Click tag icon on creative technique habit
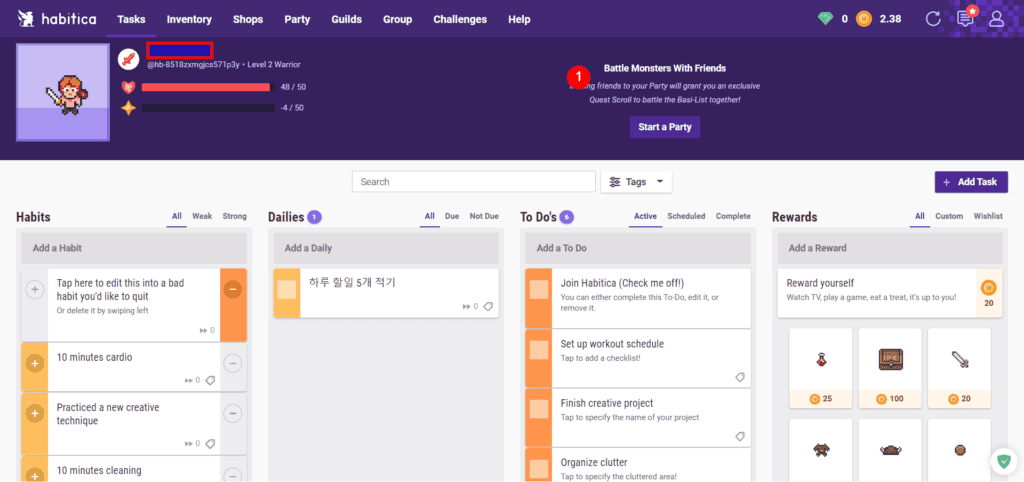This screenshot has height=482, width=1024. 210,443
